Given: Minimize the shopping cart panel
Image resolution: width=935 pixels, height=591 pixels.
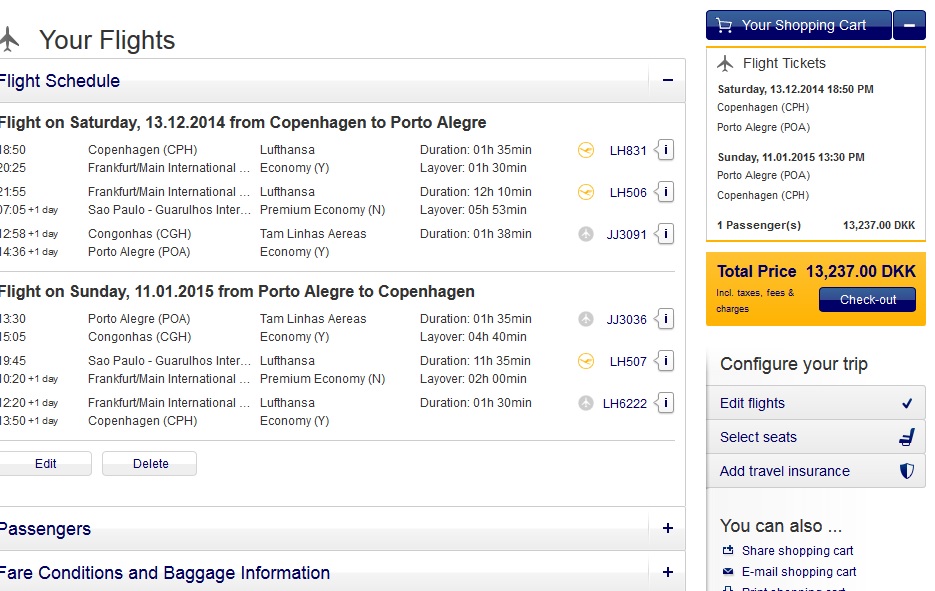Looking at the screenshot, I should pos(909,25).
